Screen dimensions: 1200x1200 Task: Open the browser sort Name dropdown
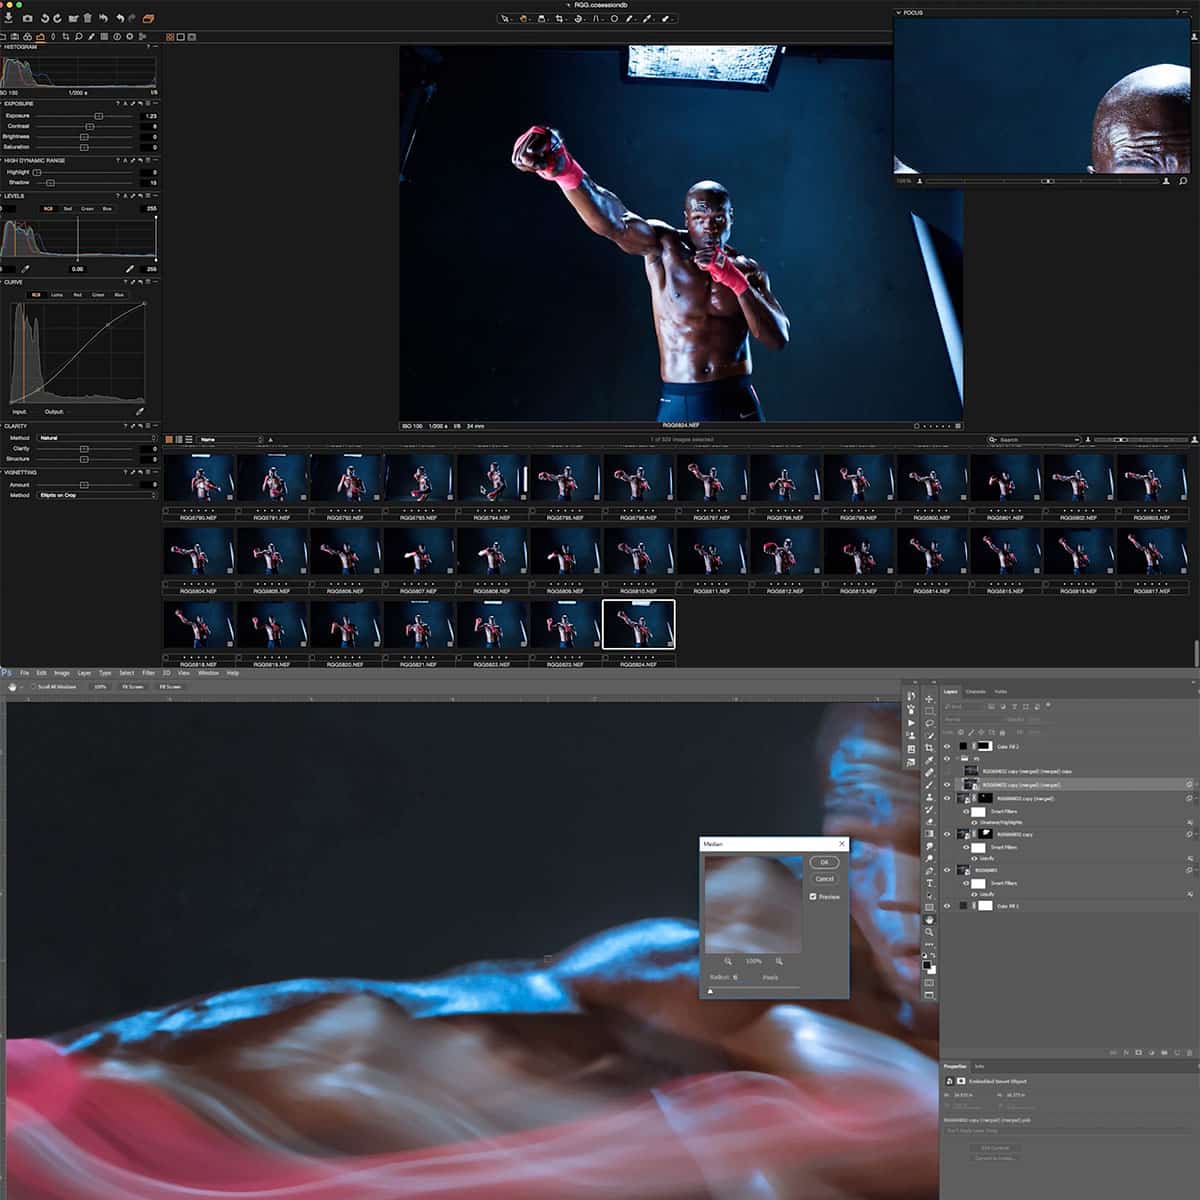tap(230, 439)
